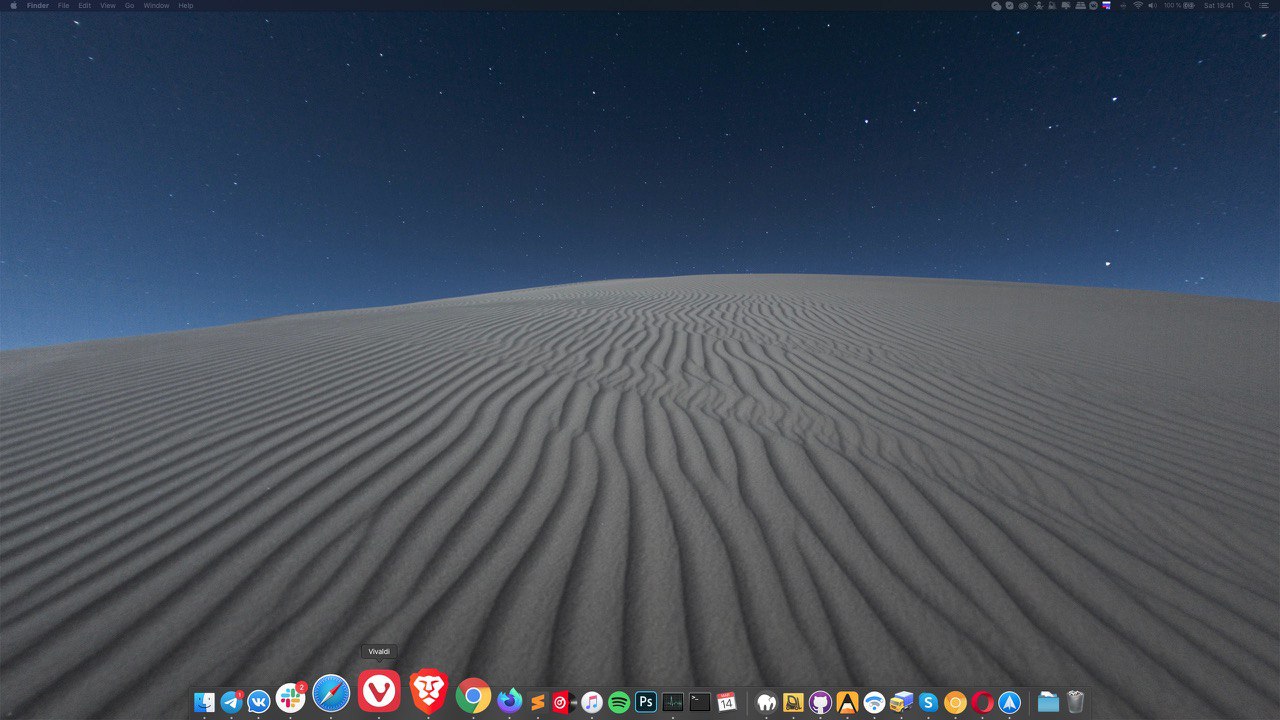Open Spotlight search magnifier

(1248, 5)
